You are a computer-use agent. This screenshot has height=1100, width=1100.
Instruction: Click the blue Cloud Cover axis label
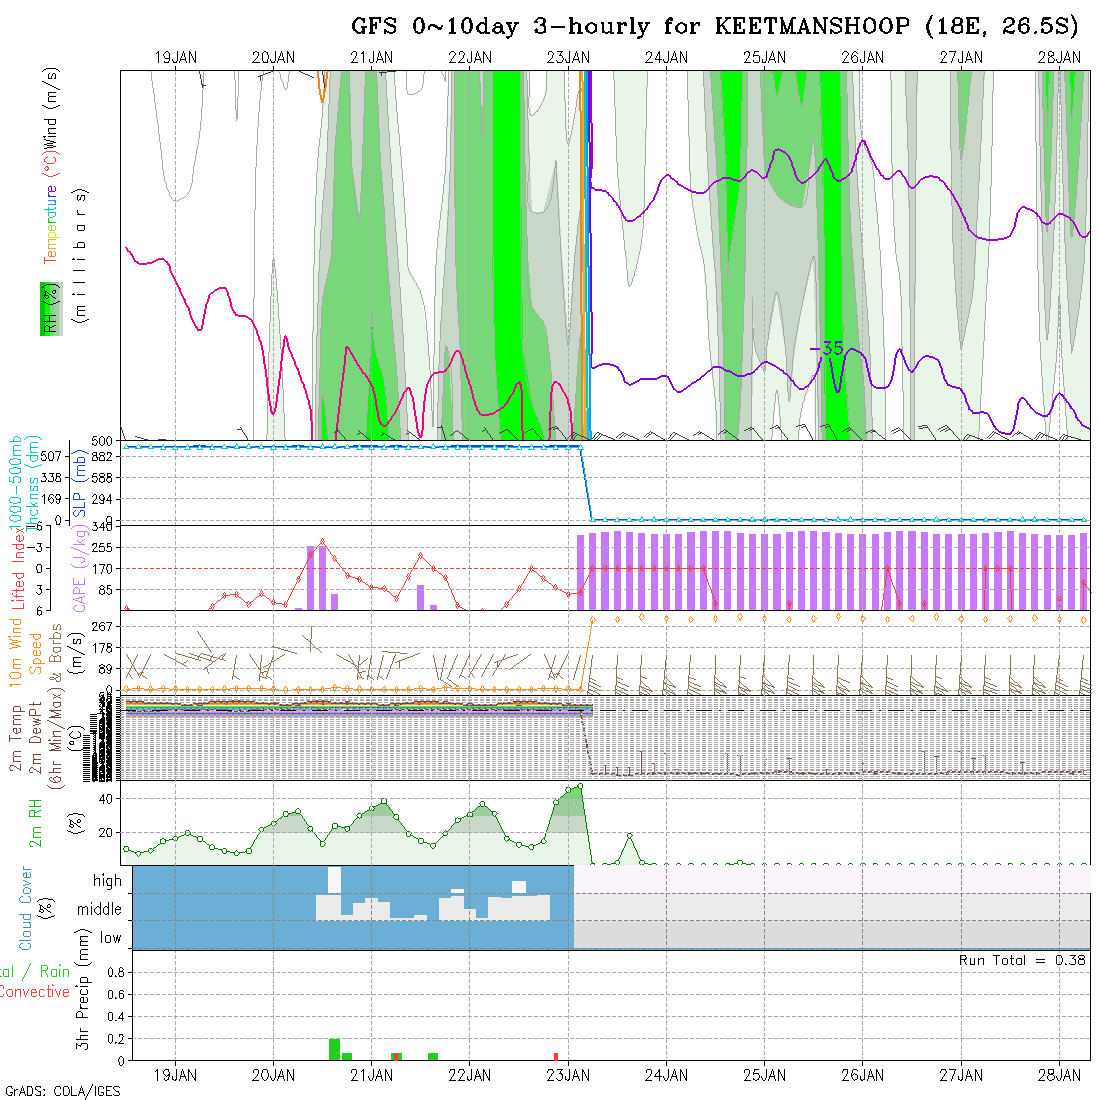pyautogui.click(x=26, y=908)
